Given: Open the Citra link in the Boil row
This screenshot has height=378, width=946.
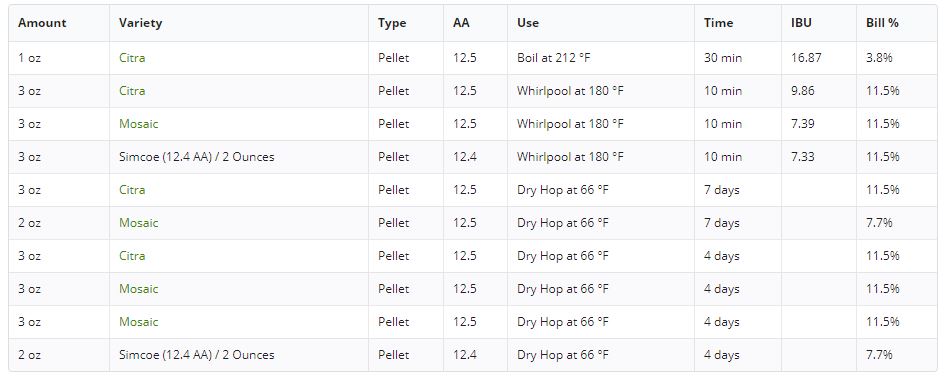Looking at the screenshot, I should point(132,58).
